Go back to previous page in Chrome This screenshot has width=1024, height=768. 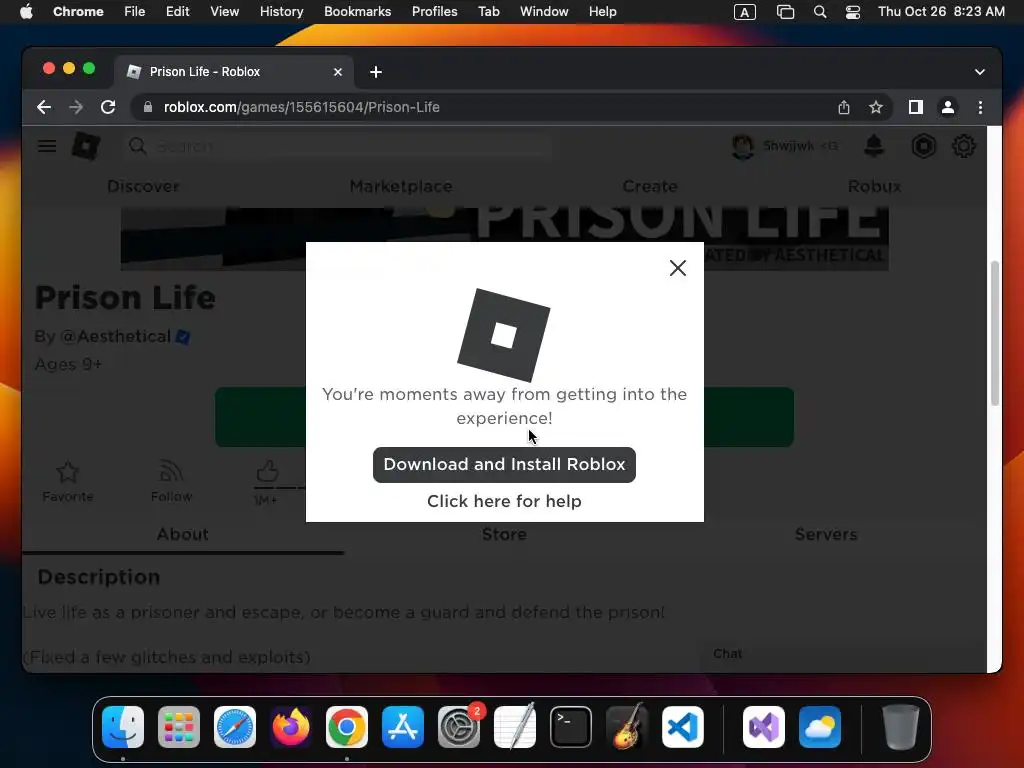(x=44, y=107)
